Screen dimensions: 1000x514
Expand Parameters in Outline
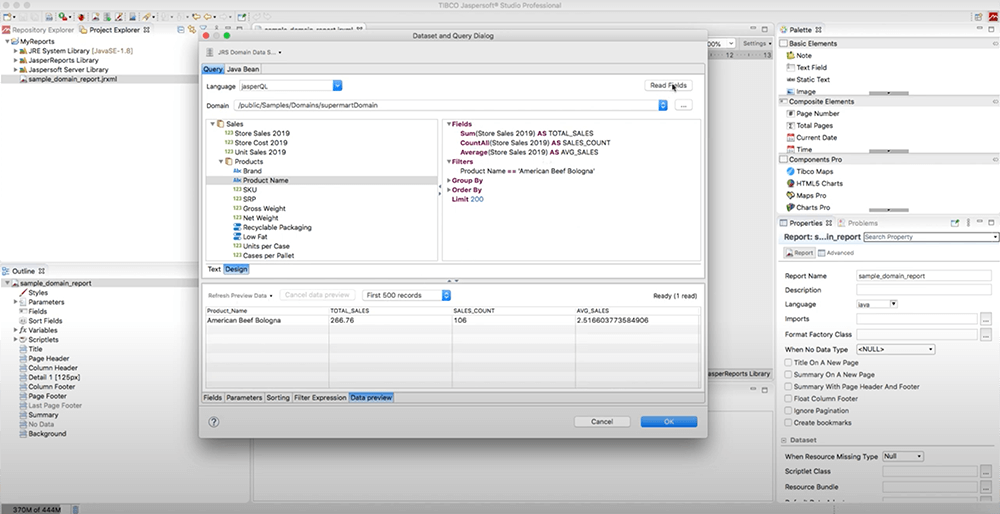(15, 302)
